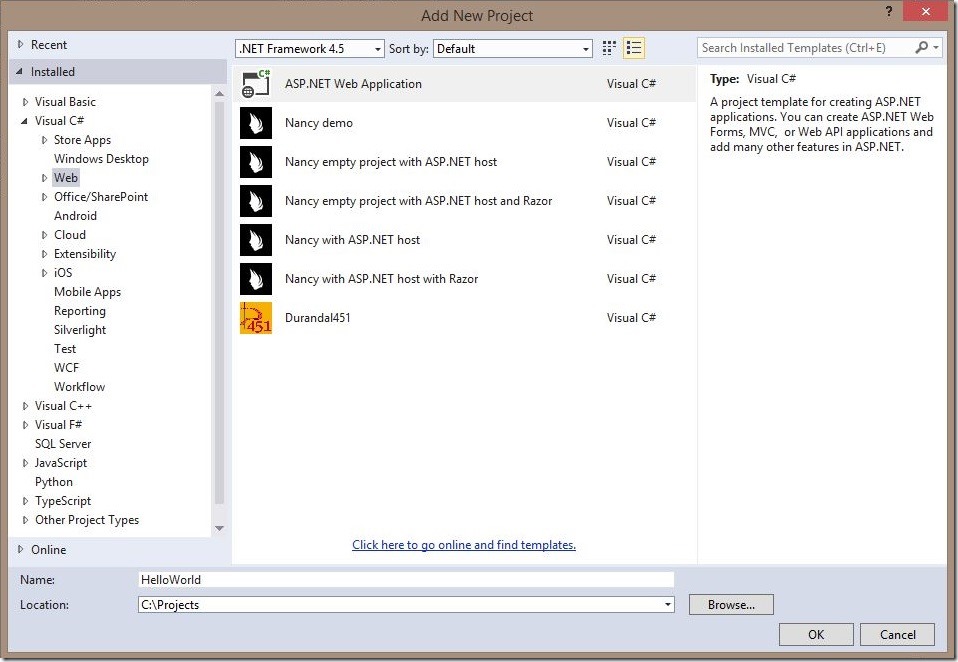Open the Location path dropdown arrow
Screen dimensions: 958x662
[667, 605]
